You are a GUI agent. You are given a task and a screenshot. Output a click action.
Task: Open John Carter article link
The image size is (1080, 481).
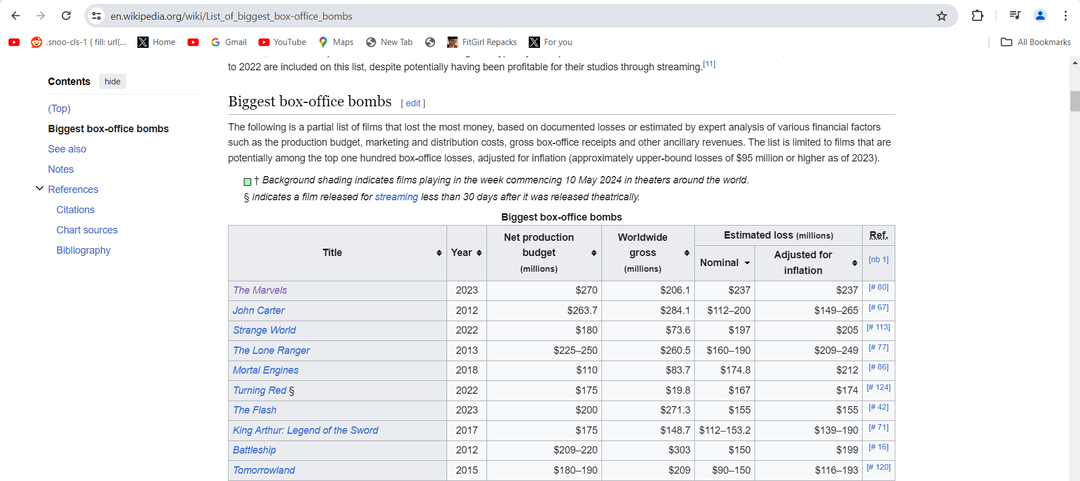point(258,310)
